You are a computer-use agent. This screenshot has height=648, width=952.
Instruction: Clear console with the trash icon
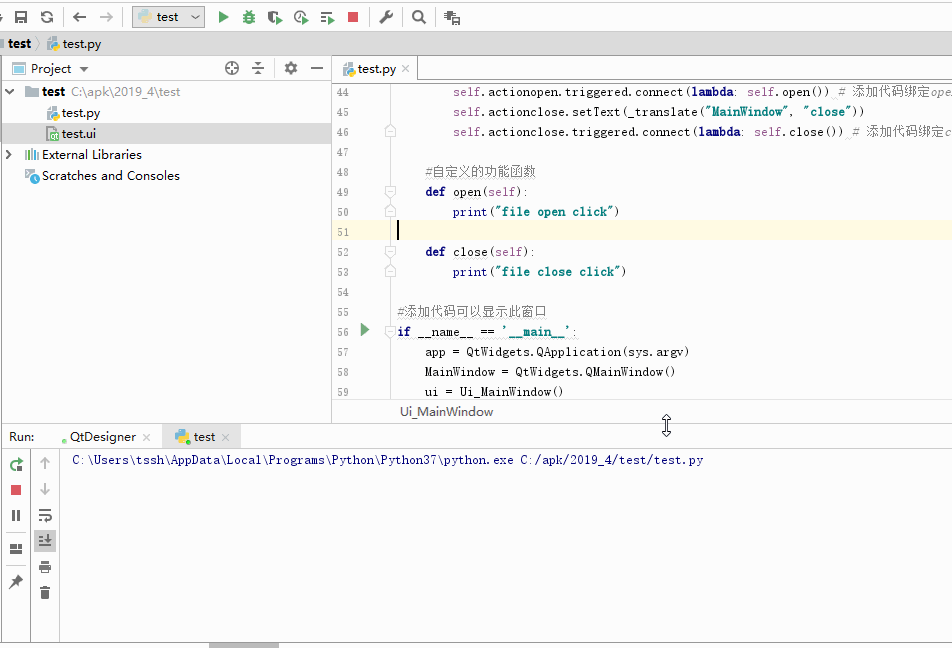click(x=45, y=593)
